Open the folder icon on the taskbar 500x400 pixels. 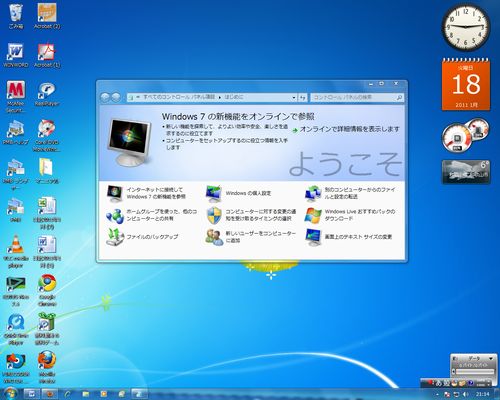[x=86, y=394]
